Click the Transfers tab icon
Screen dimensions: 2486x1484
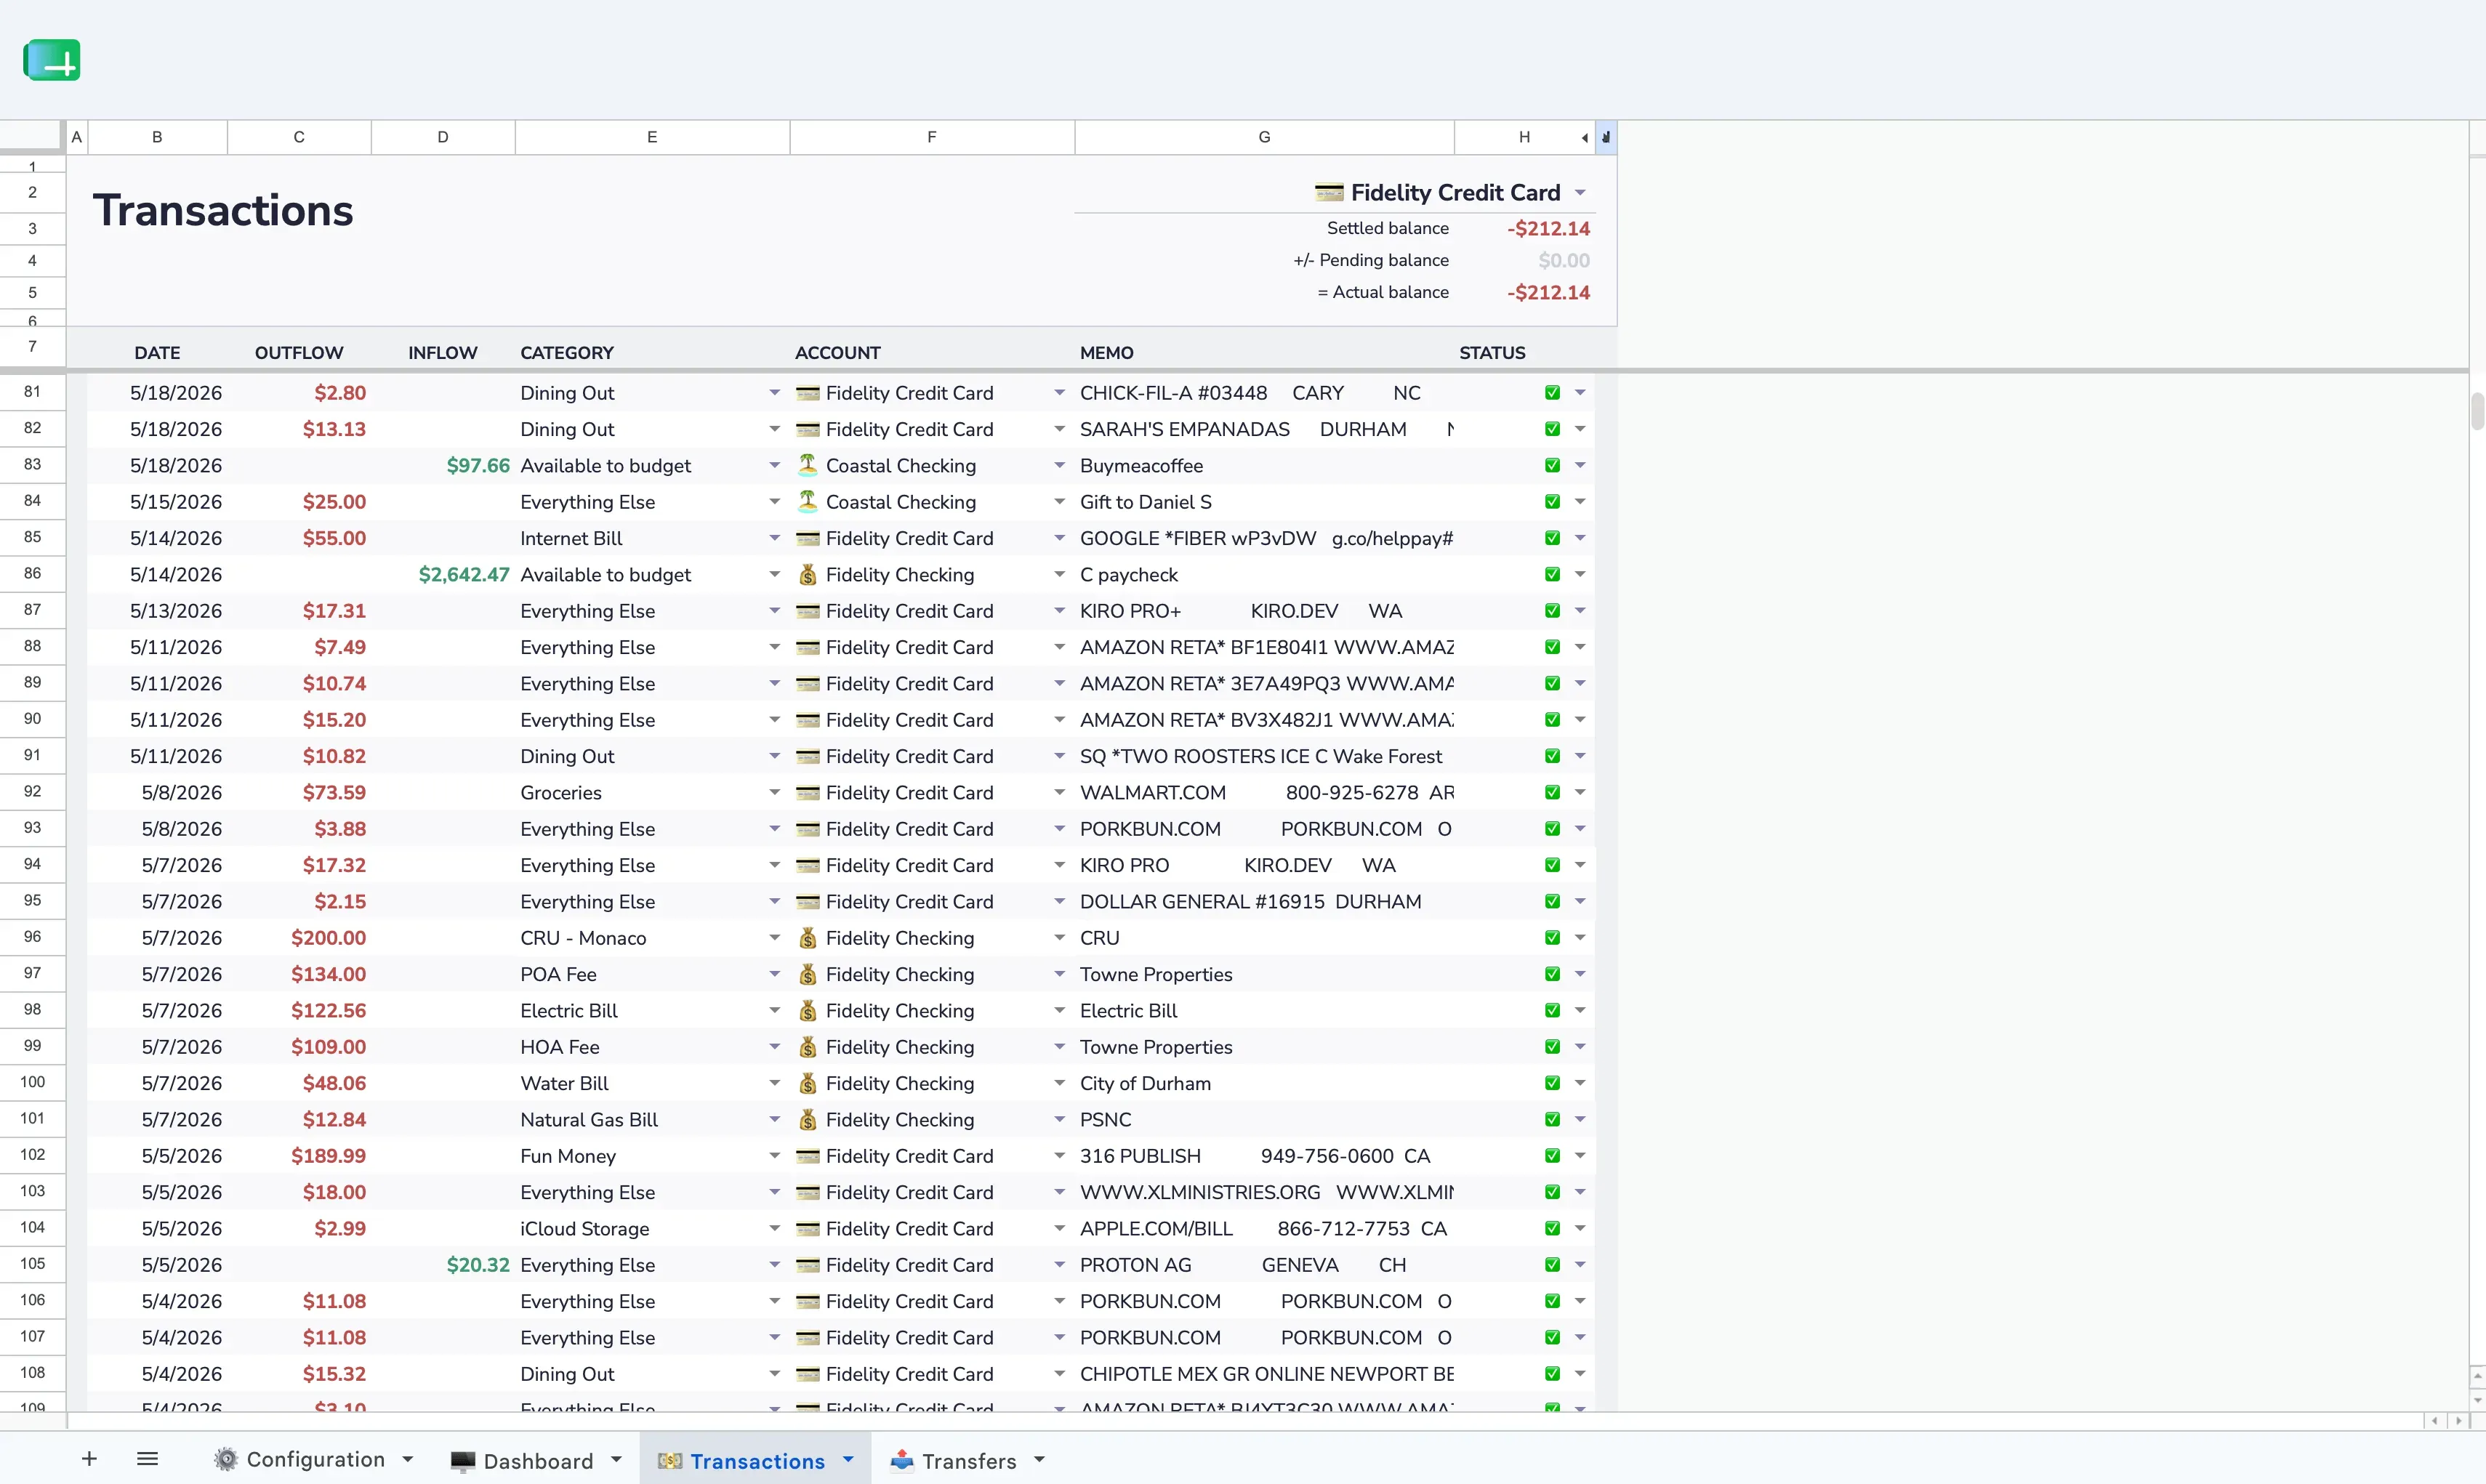pyautogui.click(x=902, y=1460)
